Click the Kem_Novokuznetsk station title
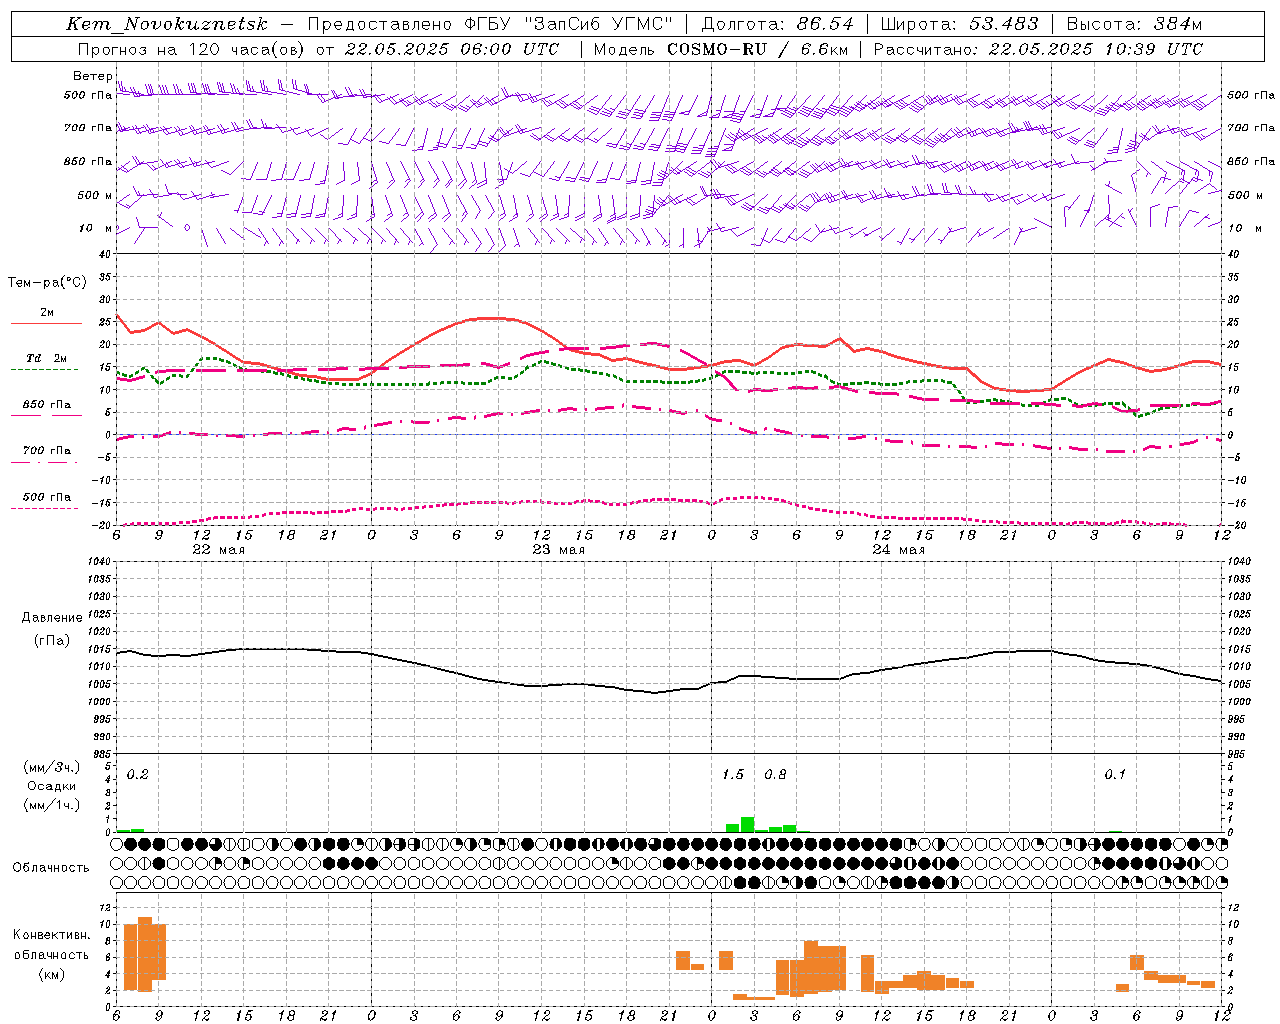The height and width of the screenshot is (1024, 1280). coord(167,24)
